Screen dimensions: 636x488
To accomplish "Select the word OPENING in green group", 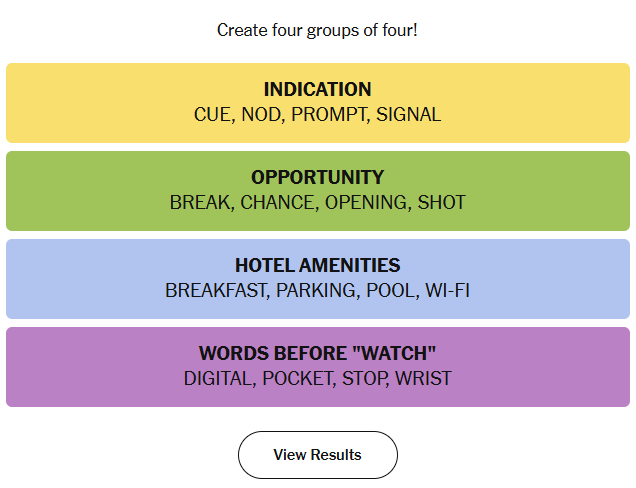I will [366, 202].
